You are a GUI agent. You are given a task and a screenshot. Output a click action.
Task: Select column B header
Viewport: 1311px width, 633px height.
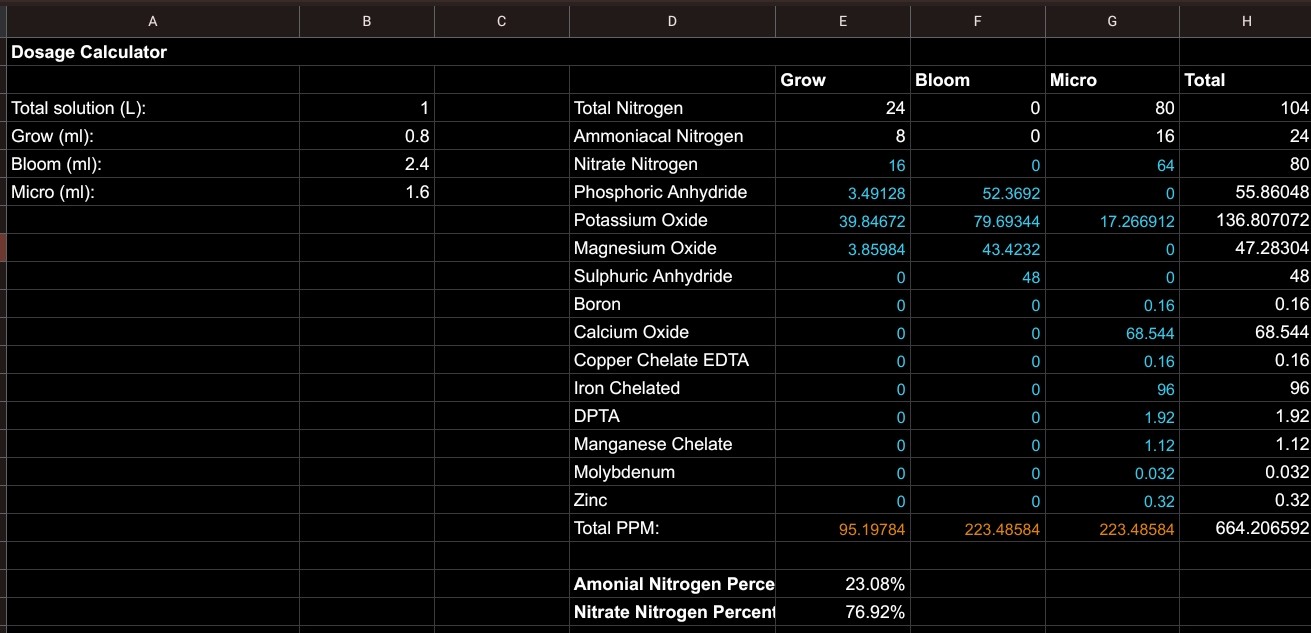pos(366,20)
